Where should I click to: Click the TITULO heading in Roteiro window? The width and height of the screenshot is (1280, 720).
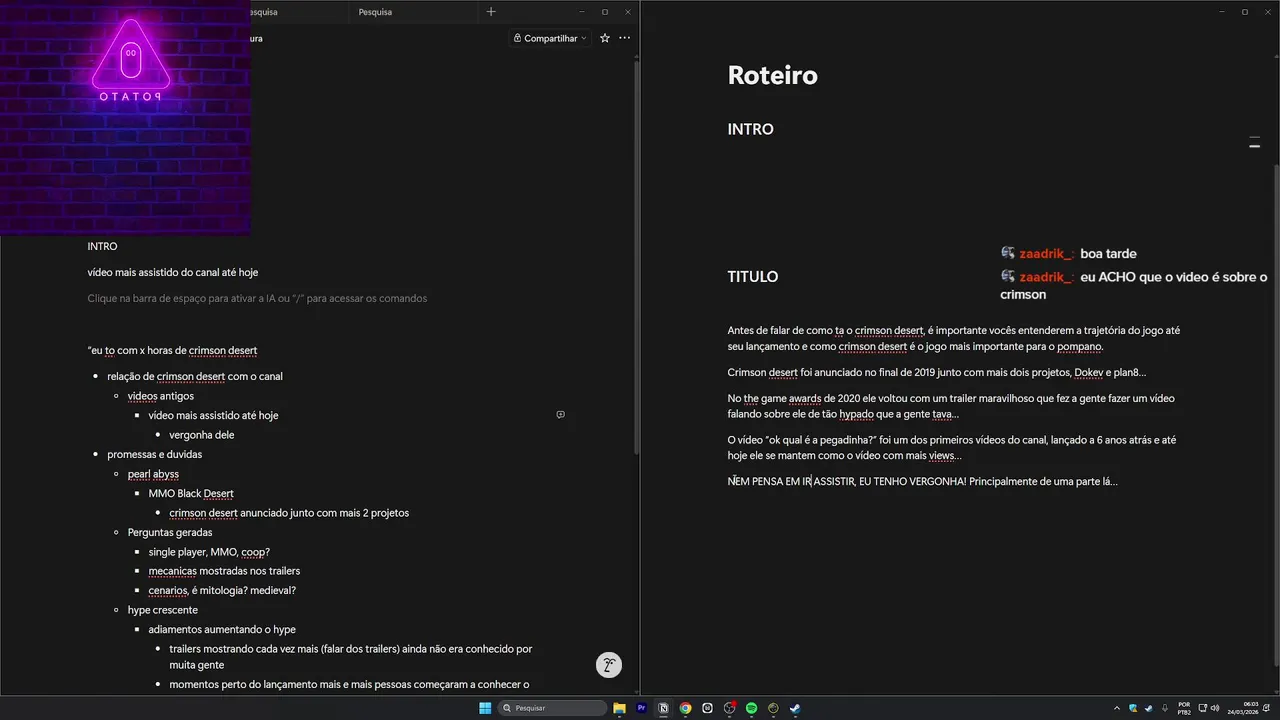pyautogui.click(x=752, y=277)
